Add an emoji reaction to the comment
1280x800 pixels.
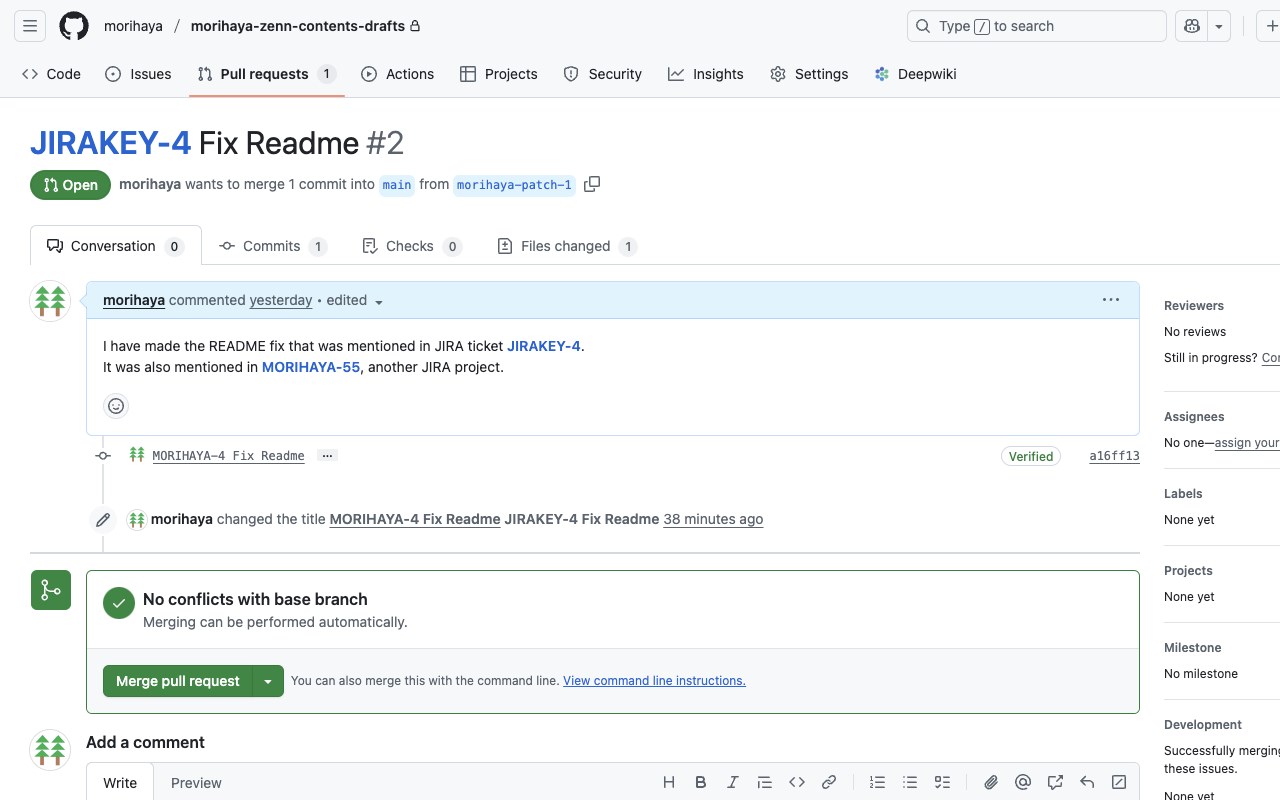pyautogui.click(x=116, y=406)
